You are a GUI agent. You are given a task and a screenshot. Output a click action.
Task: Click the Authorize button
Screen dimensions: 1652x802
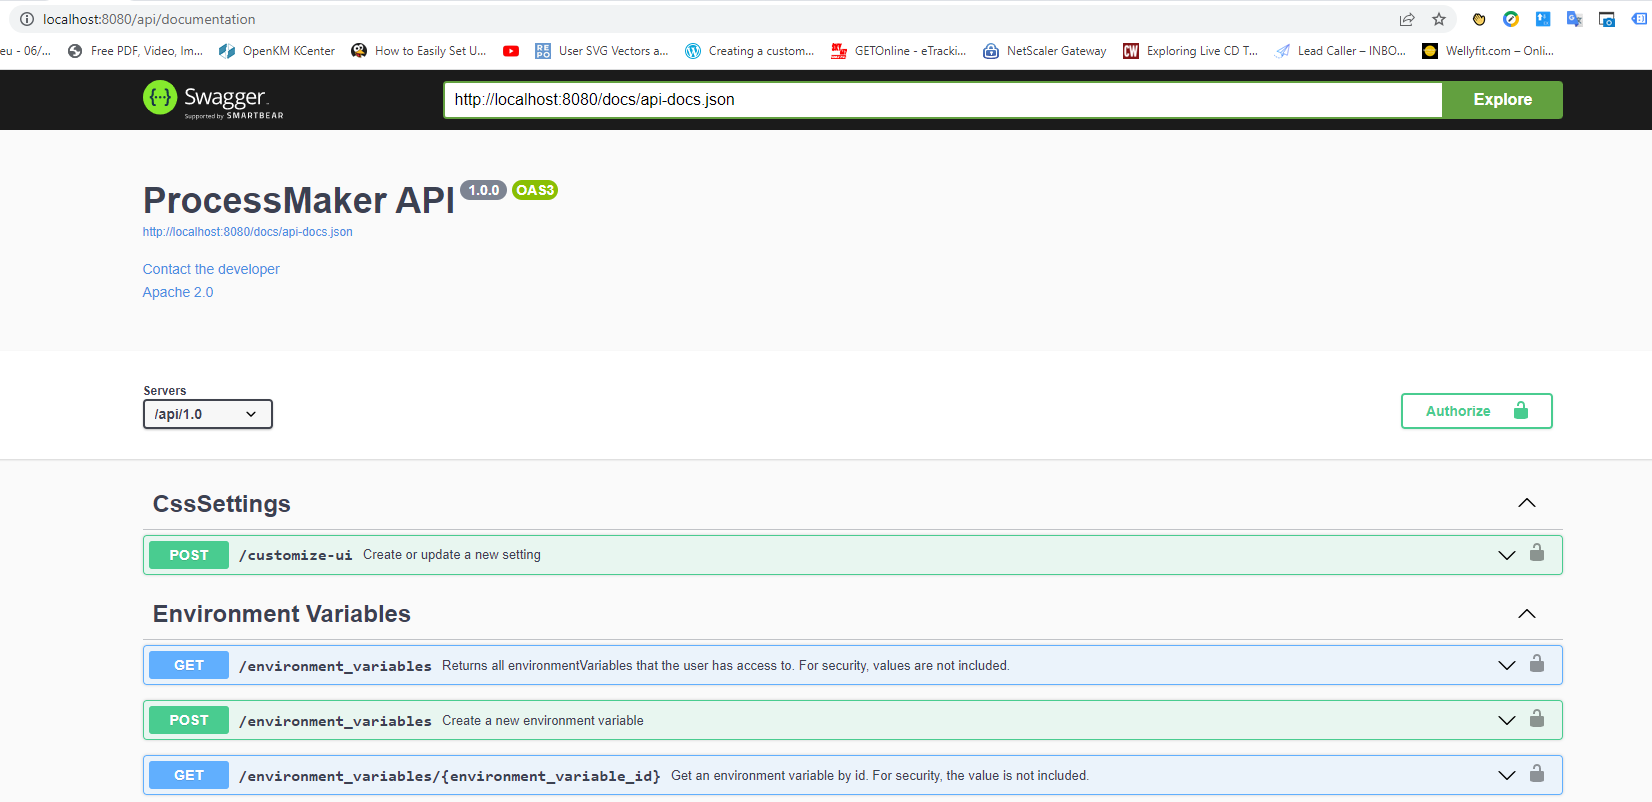click(1476, 411)
